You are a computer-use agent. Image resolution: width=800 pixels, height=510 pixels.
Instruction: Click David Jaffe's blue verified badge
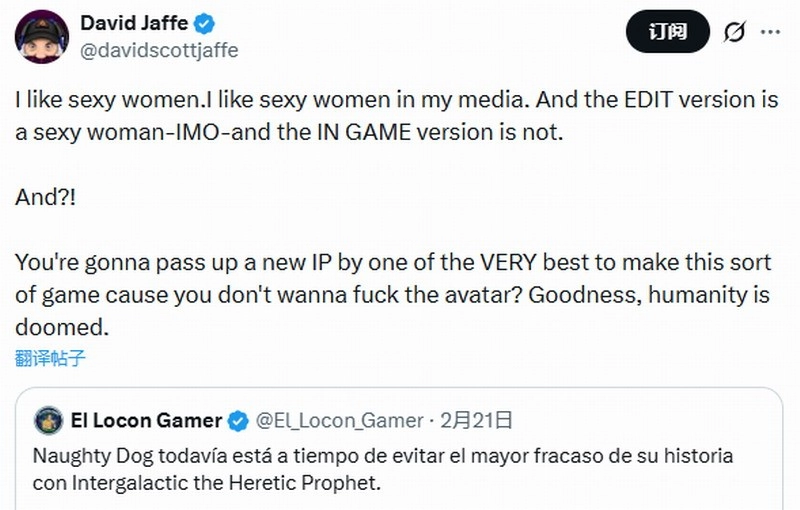(x=206, y=24)
